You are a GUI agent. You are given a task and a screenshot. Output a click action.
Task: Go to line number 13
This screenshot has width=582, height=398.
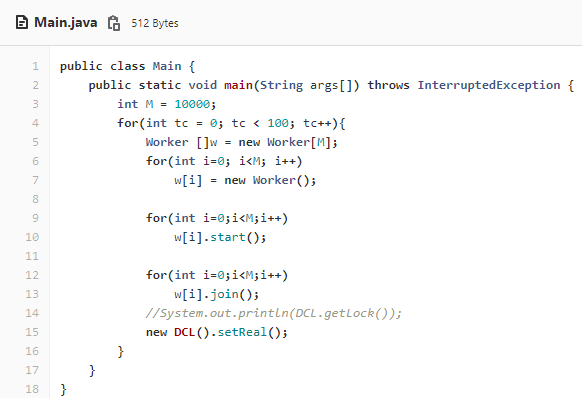click(32, 294)
